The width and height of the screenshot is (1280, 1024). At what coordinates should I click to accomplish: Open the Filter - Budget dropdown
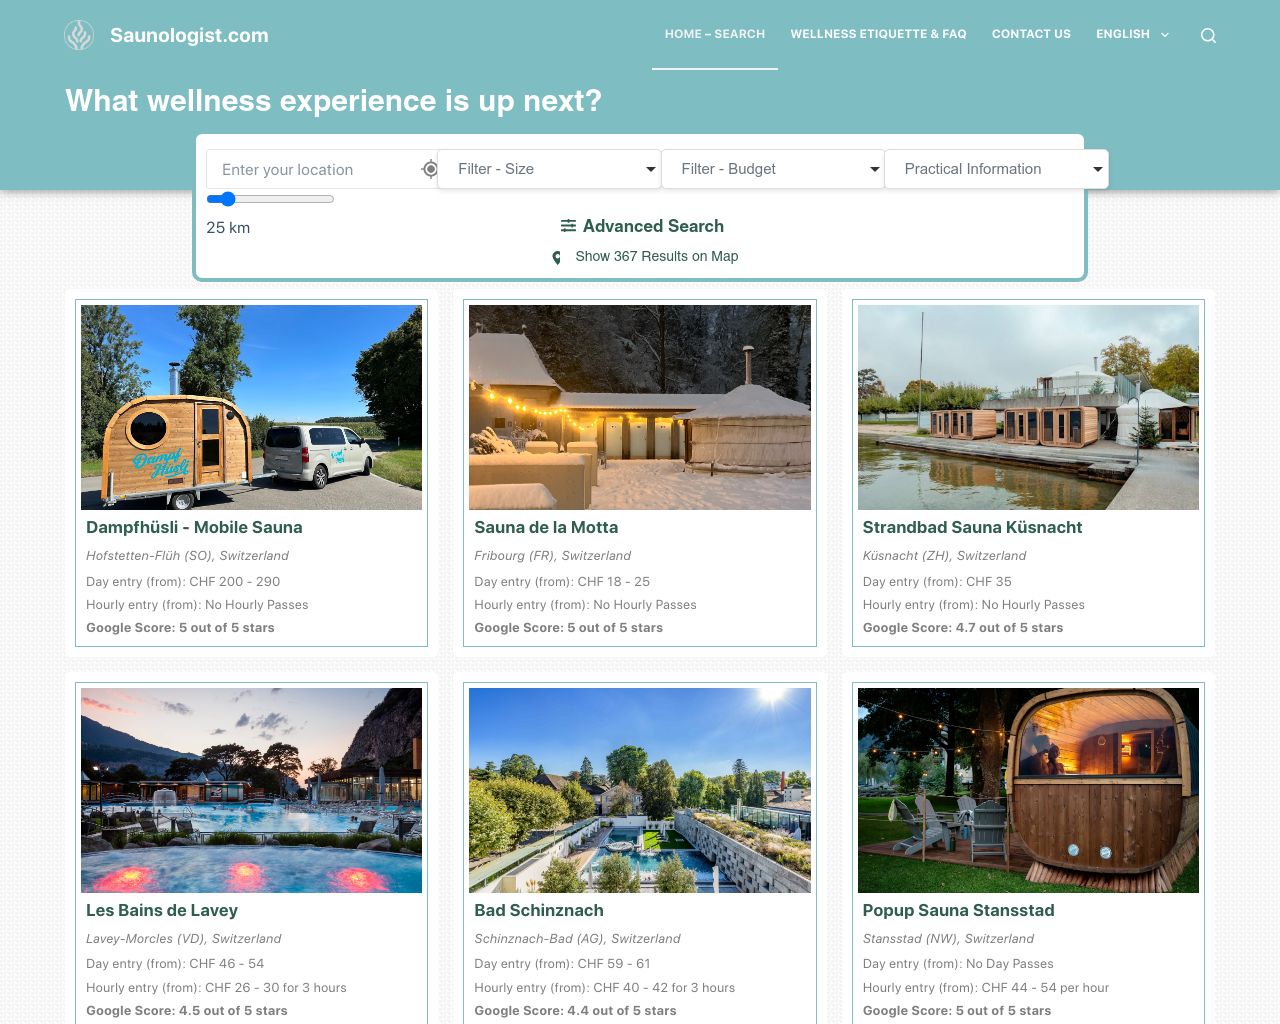click(772, 169)
